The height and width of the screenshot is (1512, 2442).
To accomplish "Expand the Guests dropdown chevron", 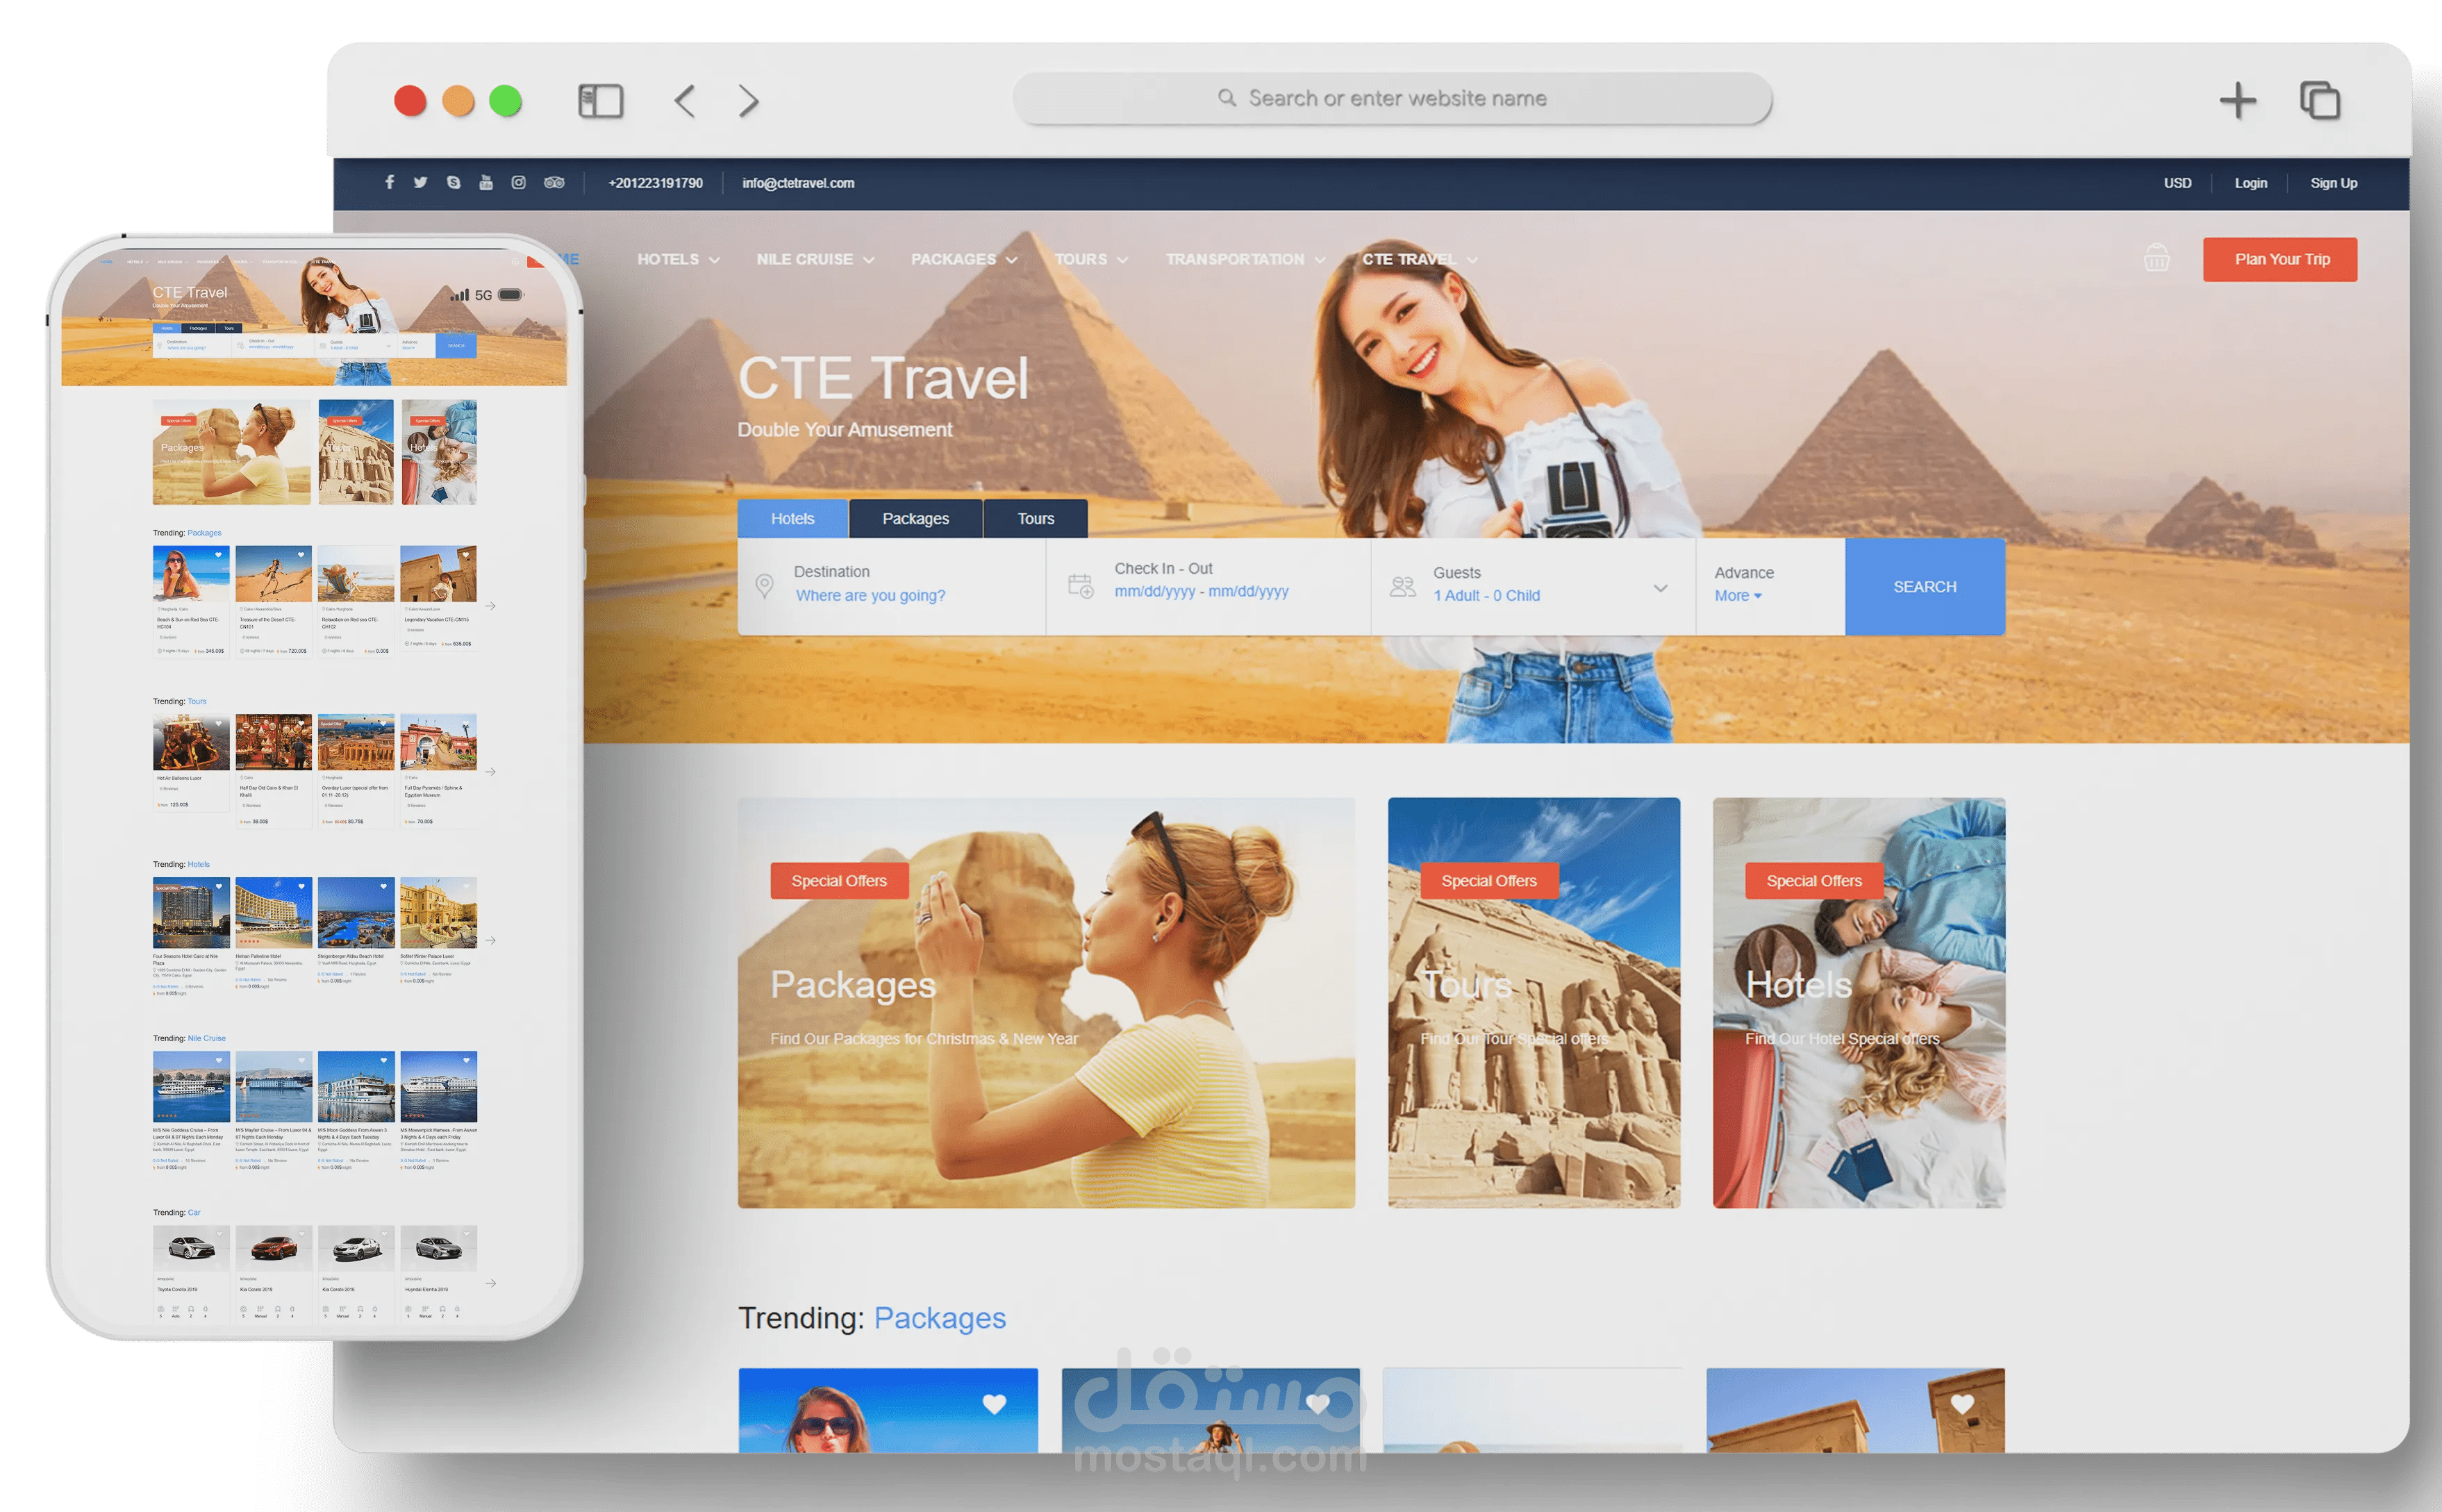I will tap(1660, 588).
